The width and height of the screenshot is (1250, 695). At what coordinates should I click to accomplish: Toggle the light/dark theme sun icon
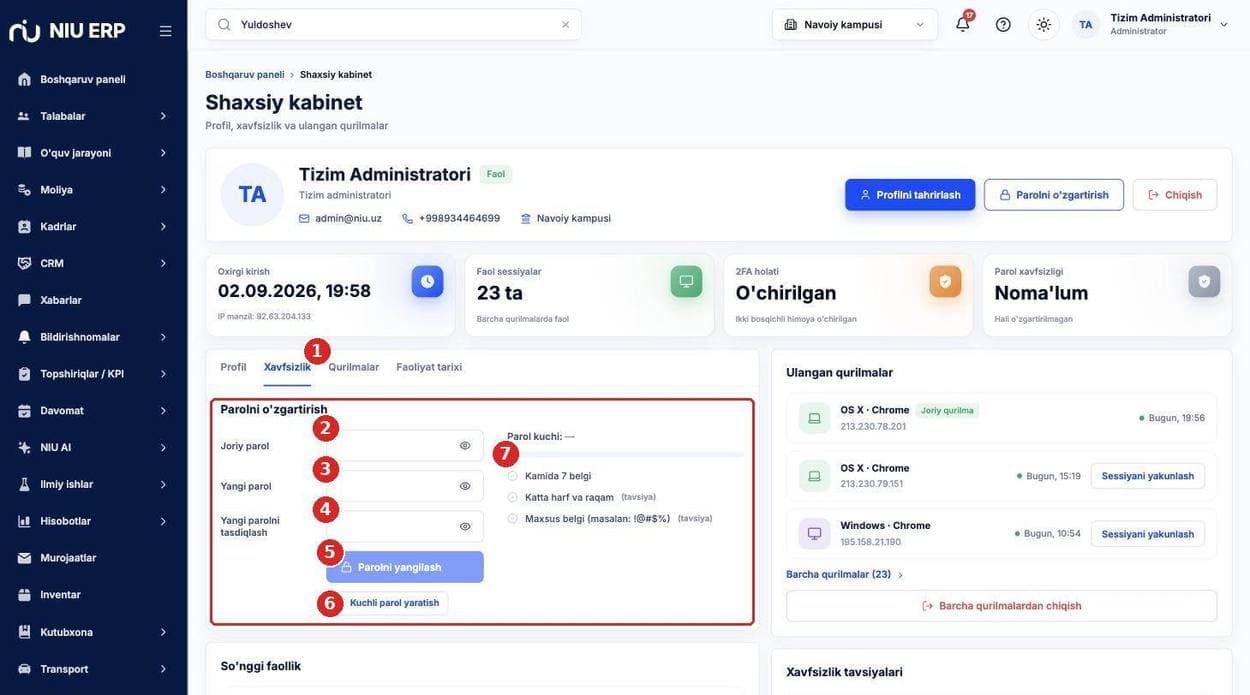click(1043, 24)
